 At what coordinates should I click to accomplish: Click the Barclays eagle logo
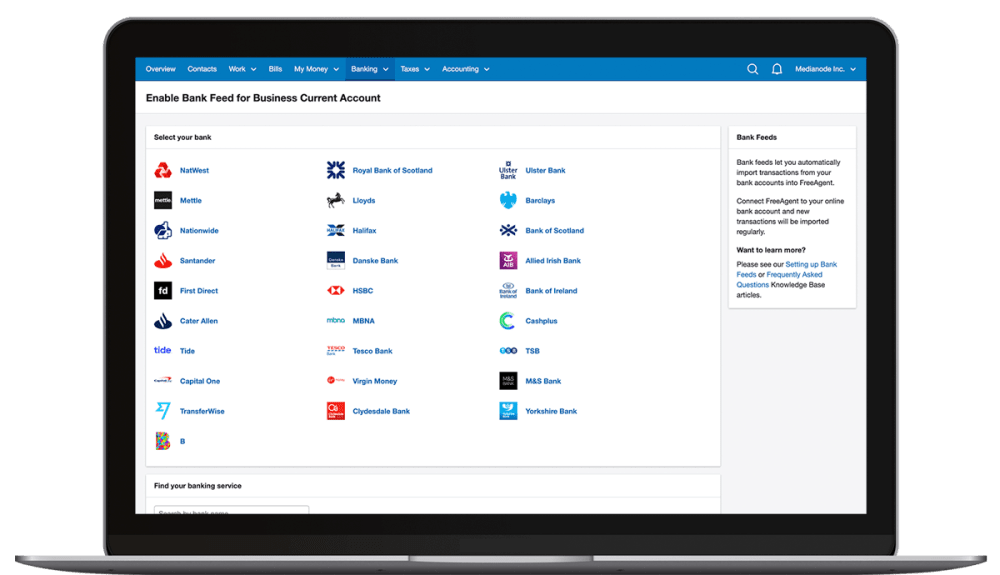tap(508, 200)
